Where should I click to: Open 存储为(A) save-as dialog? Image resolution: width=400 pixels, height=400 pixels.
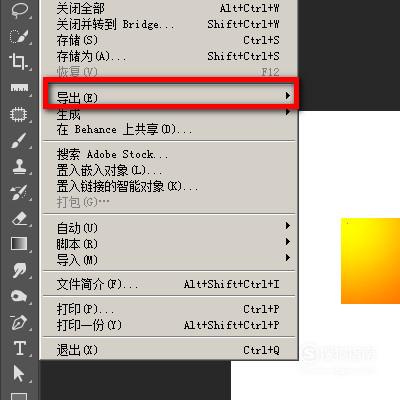click(169, 56)
